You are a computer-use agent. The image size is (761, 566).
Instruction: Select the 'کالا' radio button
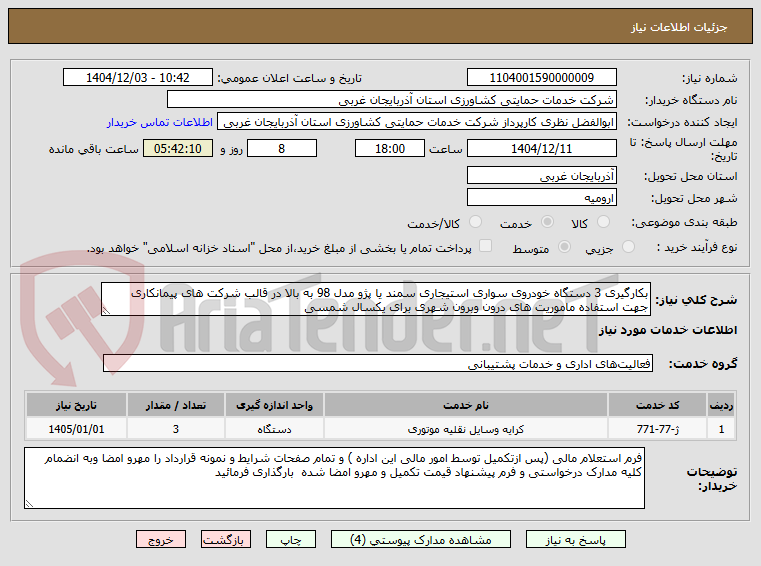[603, 222]
